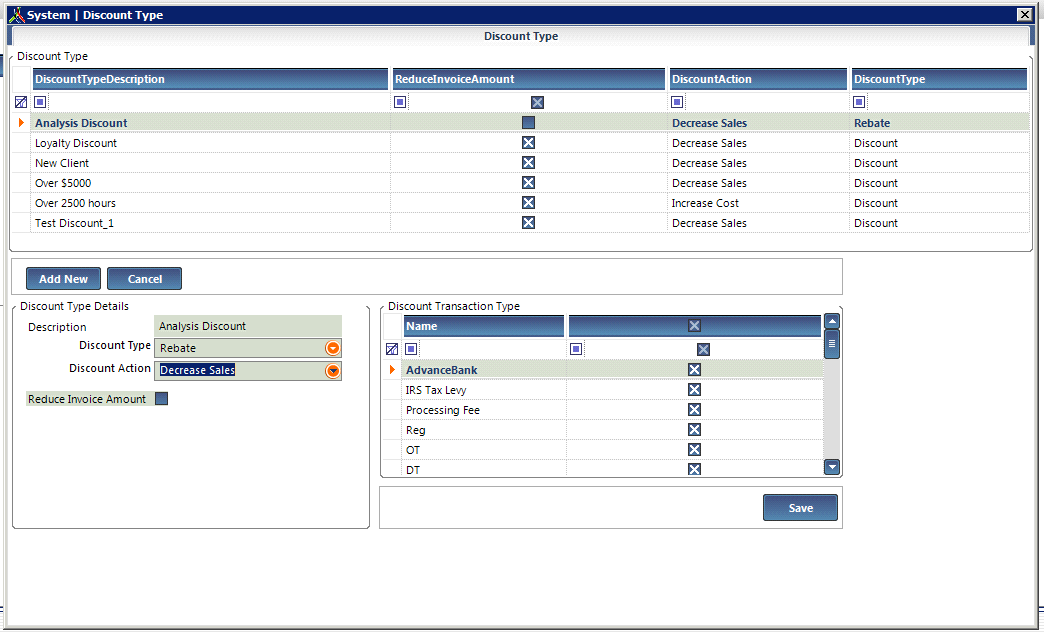The height and width of the screenshot is (632, 1044).
Task: Sort by DiscountAction column header
Action: pyautogui.click(x=758, y=79)
